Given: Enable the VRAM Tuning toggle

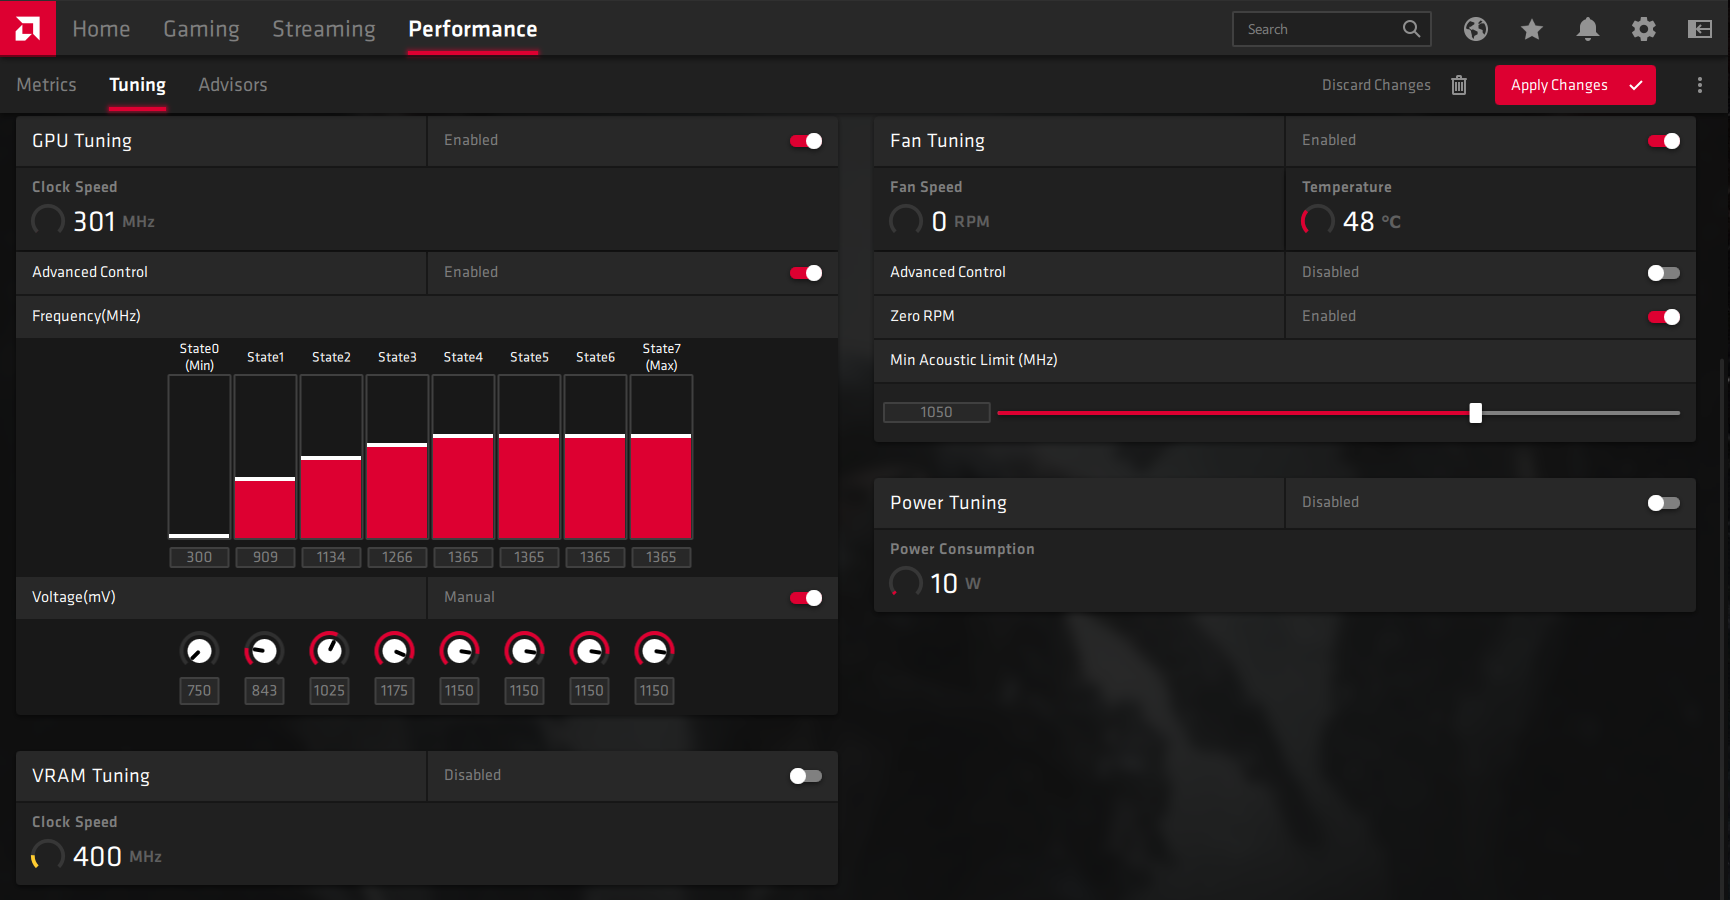Looking at the screenshot, I should click(x=806, y=776).
